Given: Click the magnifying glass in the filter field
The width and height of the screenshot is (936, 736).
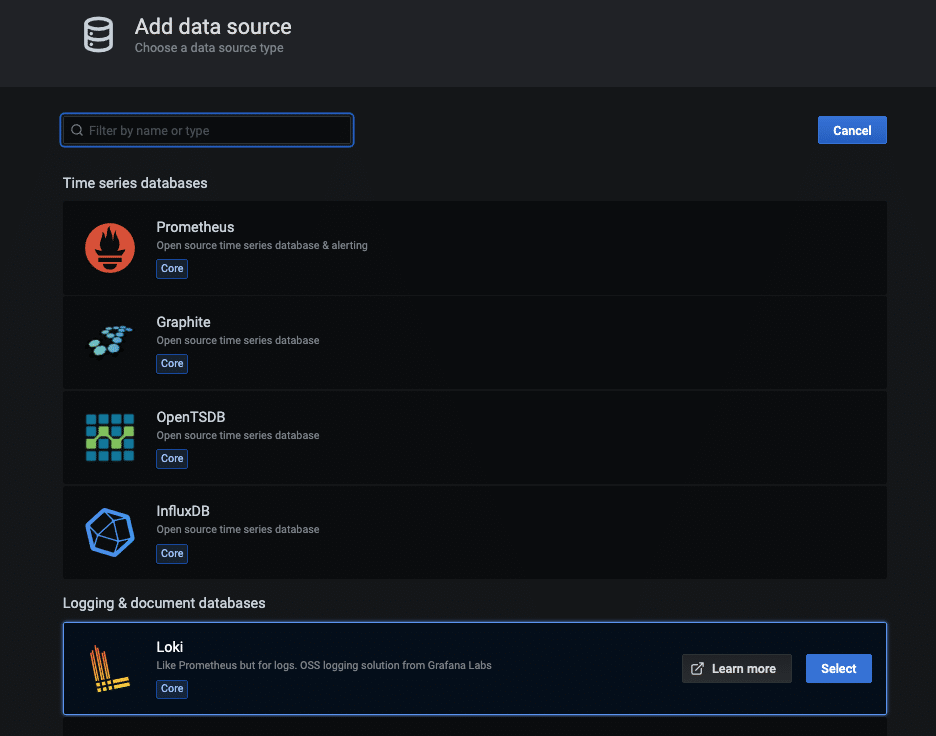Looking at the screenshot, I should (x=77, y=130).
